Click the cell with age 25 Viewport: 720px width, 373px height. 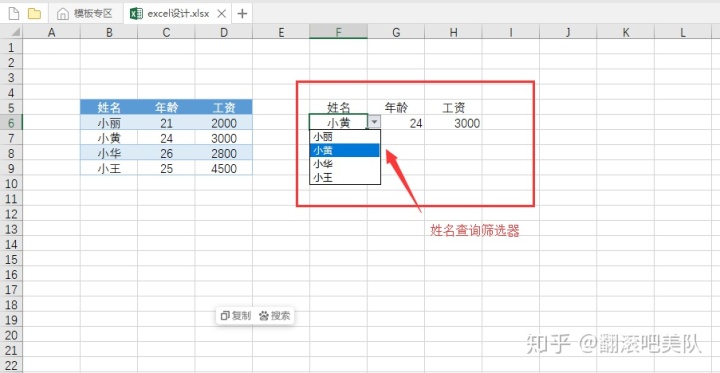click(x=166, y=169)
